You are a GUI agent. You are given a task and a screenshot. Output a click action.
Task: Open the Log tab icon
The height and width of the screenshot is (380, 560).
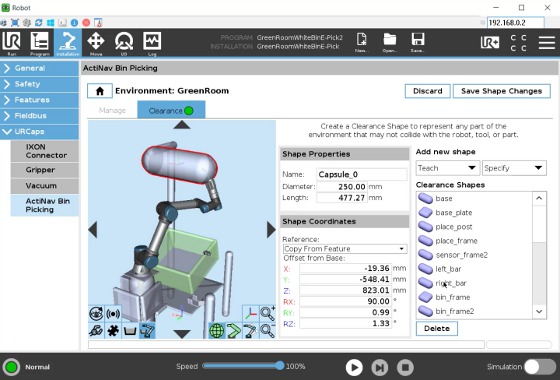click(152, 43)
